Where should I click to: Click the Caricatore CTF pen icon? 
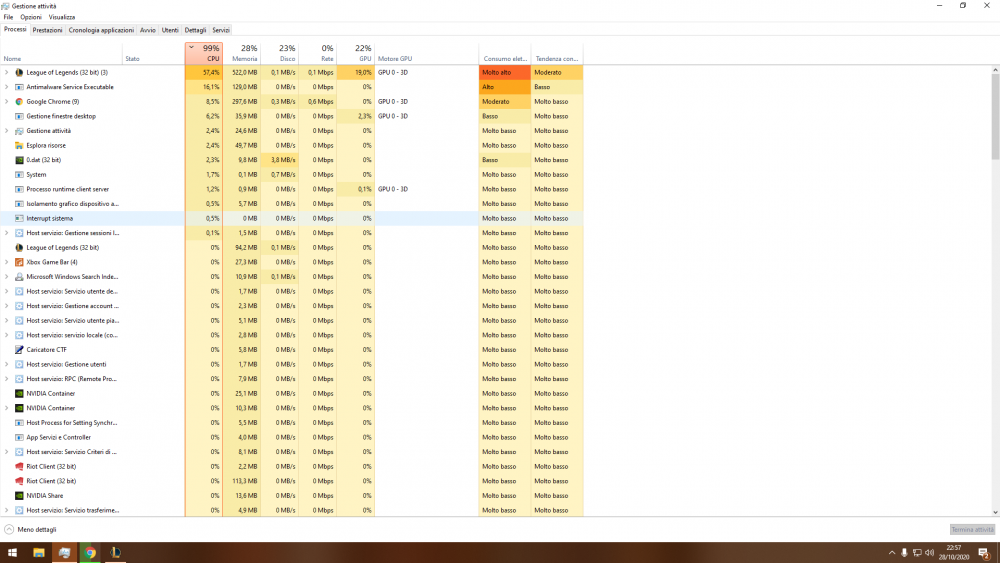[19, 350]
